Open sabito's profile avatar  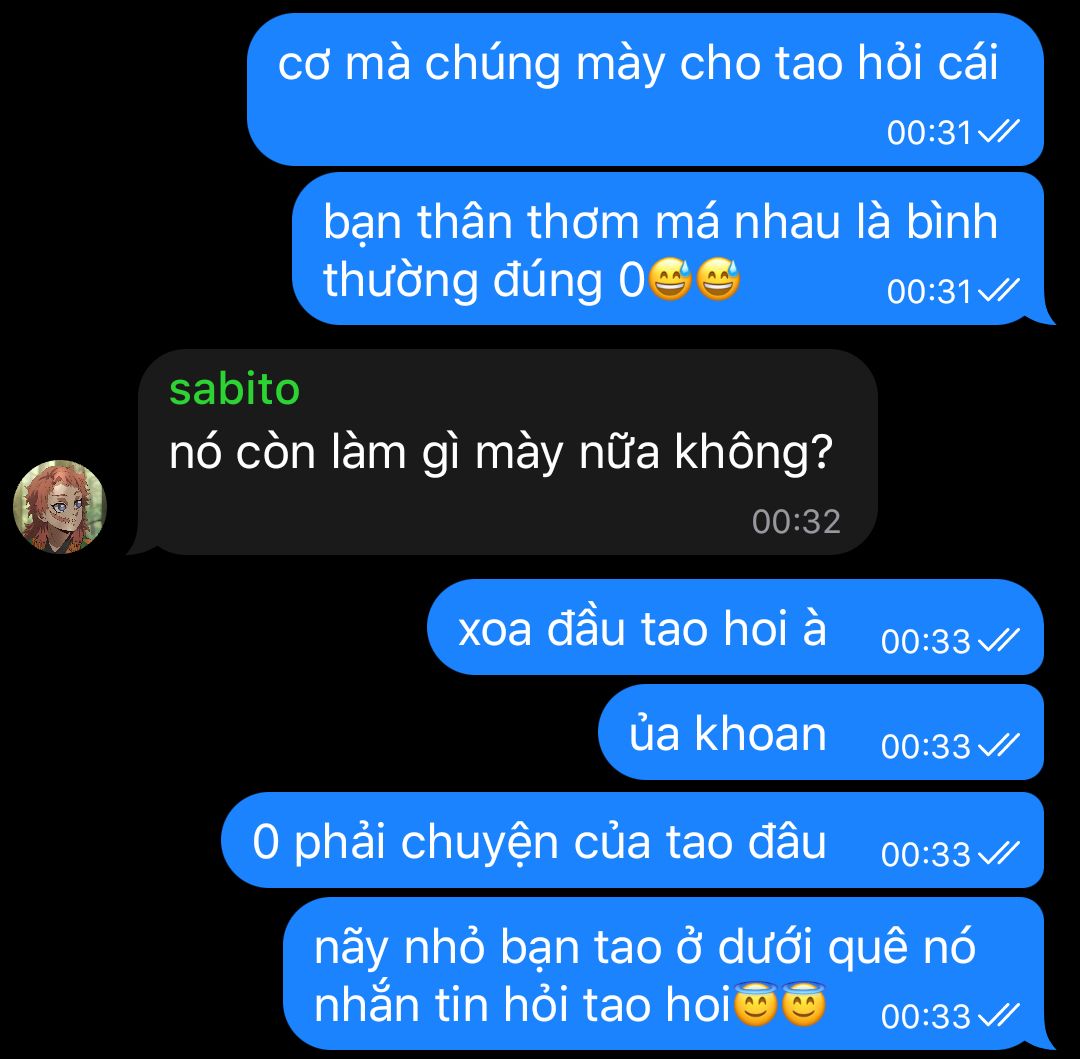click(x=60, y=507)
